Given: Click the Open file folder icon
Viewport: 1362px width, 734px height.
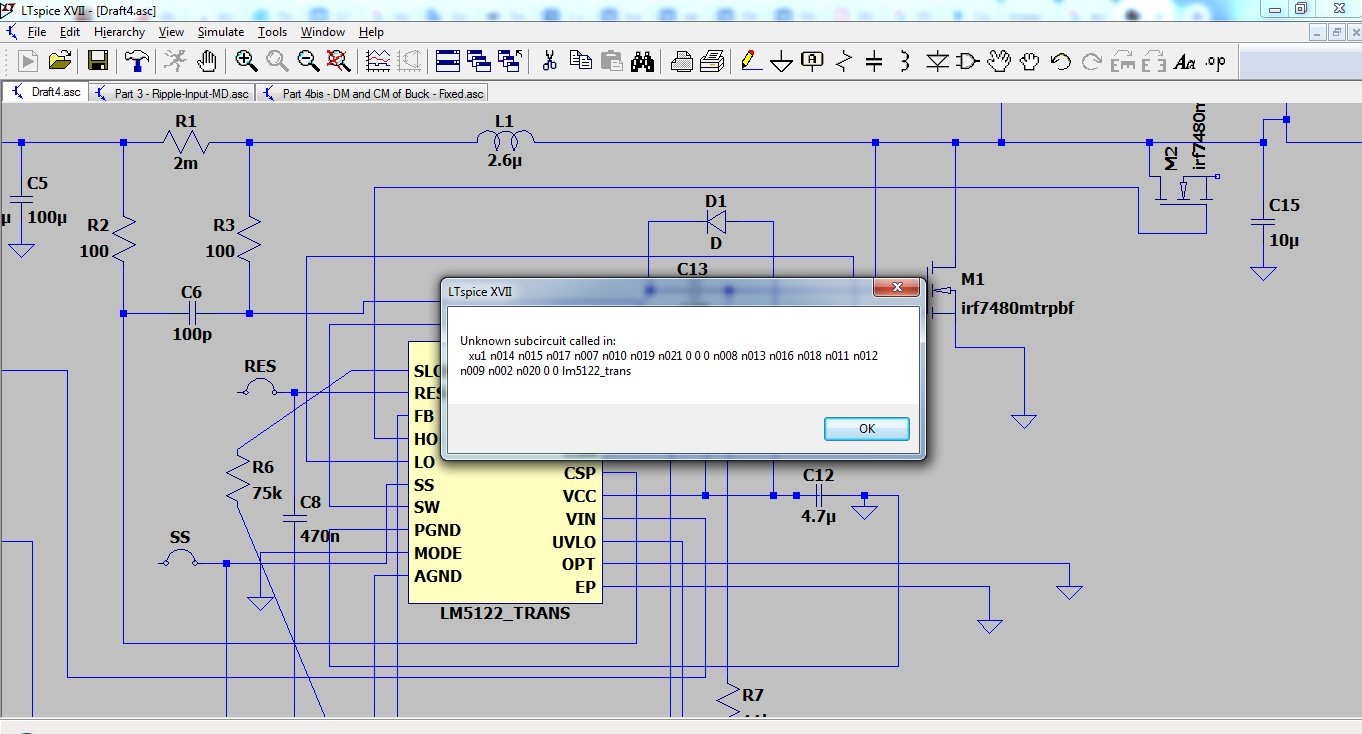Looking at the screenshot, I should click(x=60, y=61).
